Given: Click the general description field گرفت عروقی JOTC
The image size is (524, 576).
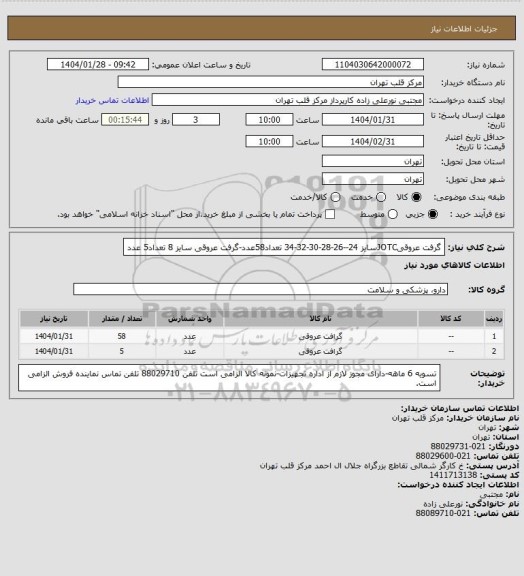Looking at the screenshot, I should tap(284, 247).
